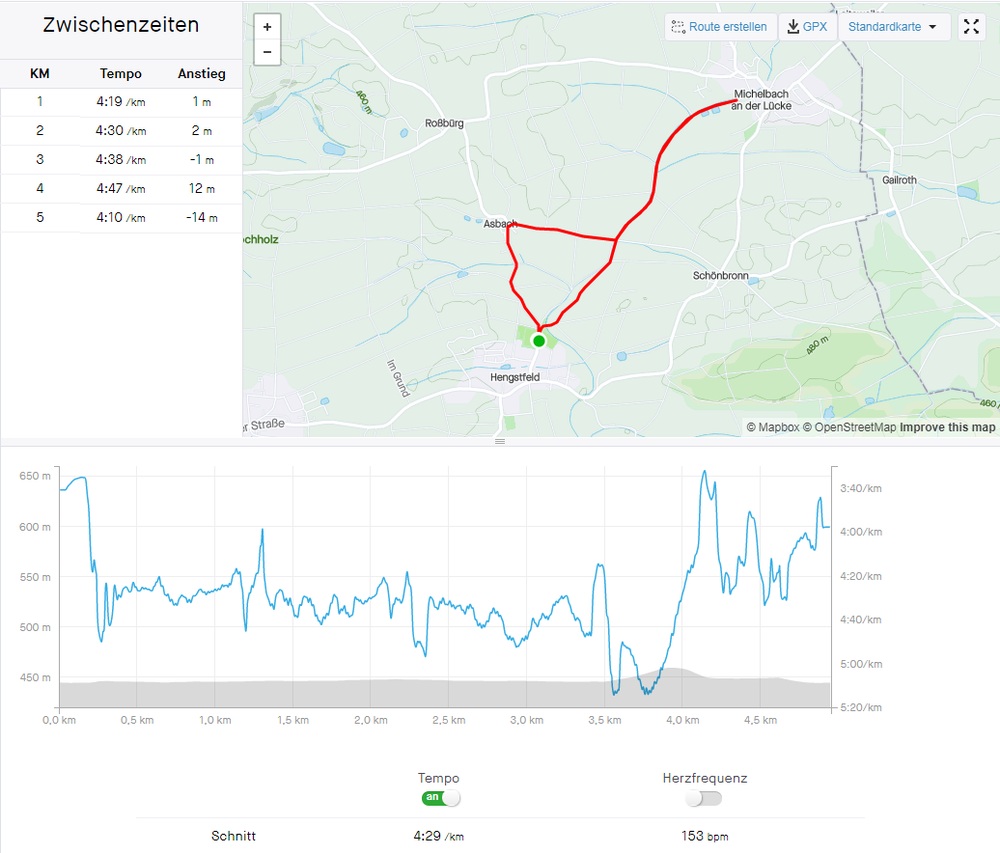Click Route erstellen button
1000x853 pixels.
720,27
